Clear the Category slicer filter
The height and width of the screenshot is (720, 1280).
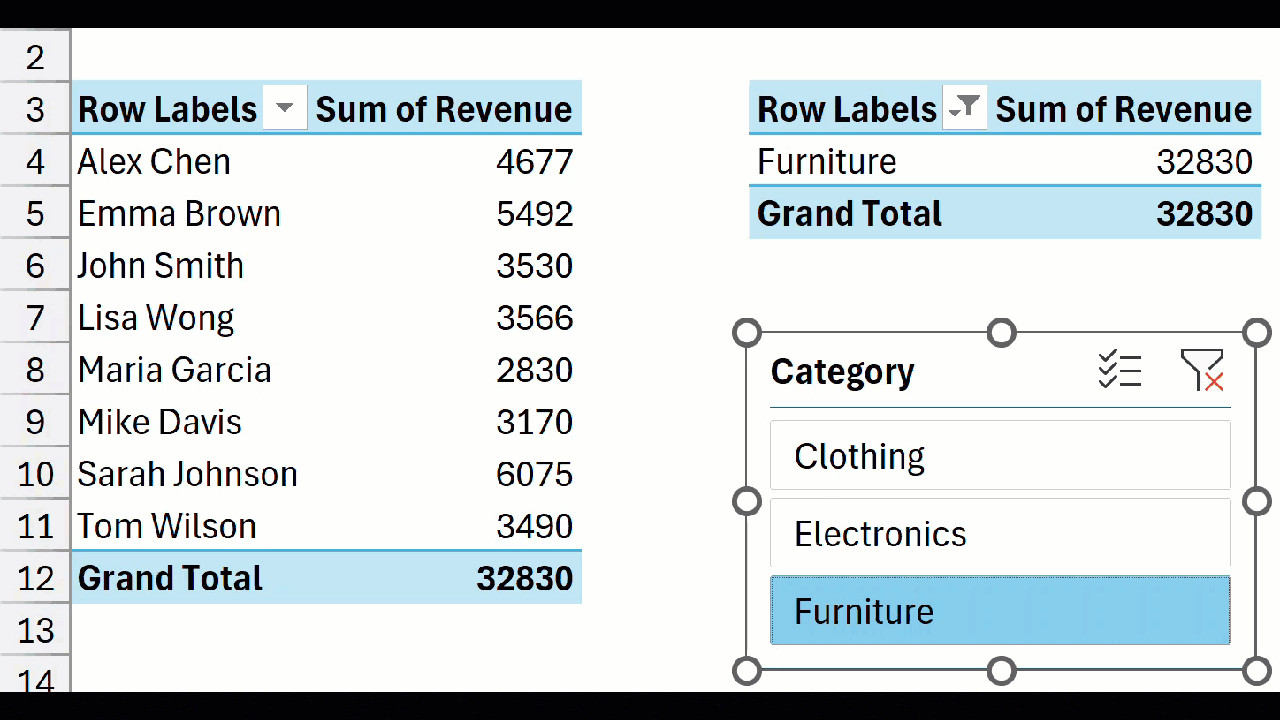pyautogui.click(x=1203, y=370)
